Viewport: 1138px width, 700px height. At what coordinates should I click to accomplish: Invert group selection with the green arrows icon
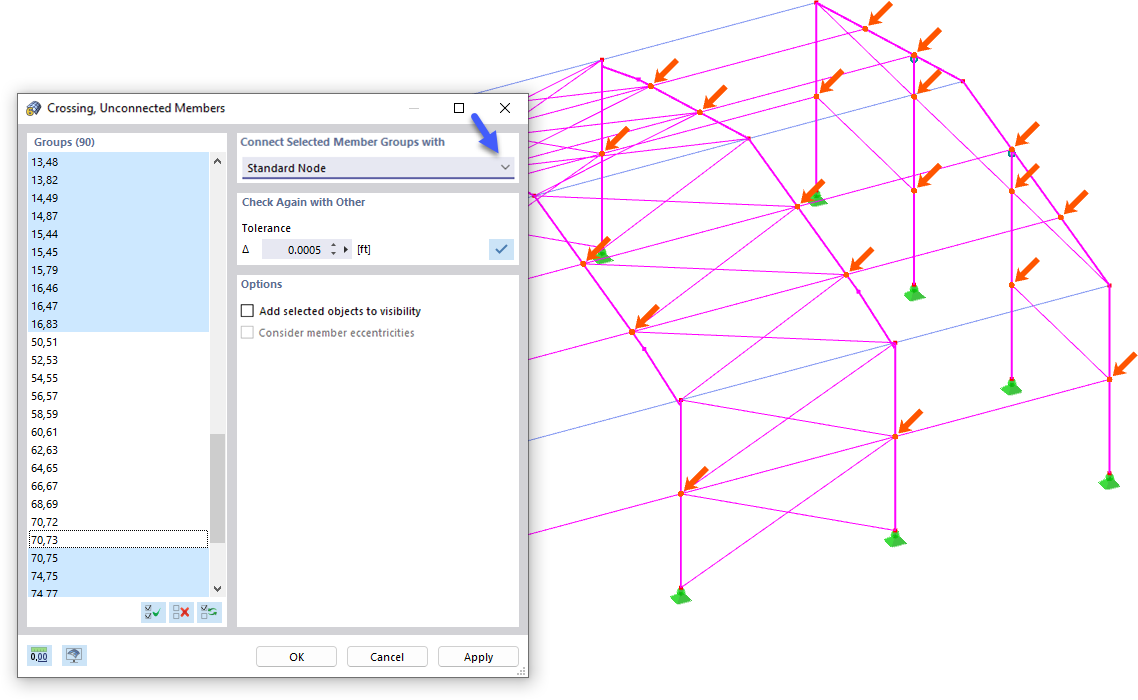(x=208, y=612)
